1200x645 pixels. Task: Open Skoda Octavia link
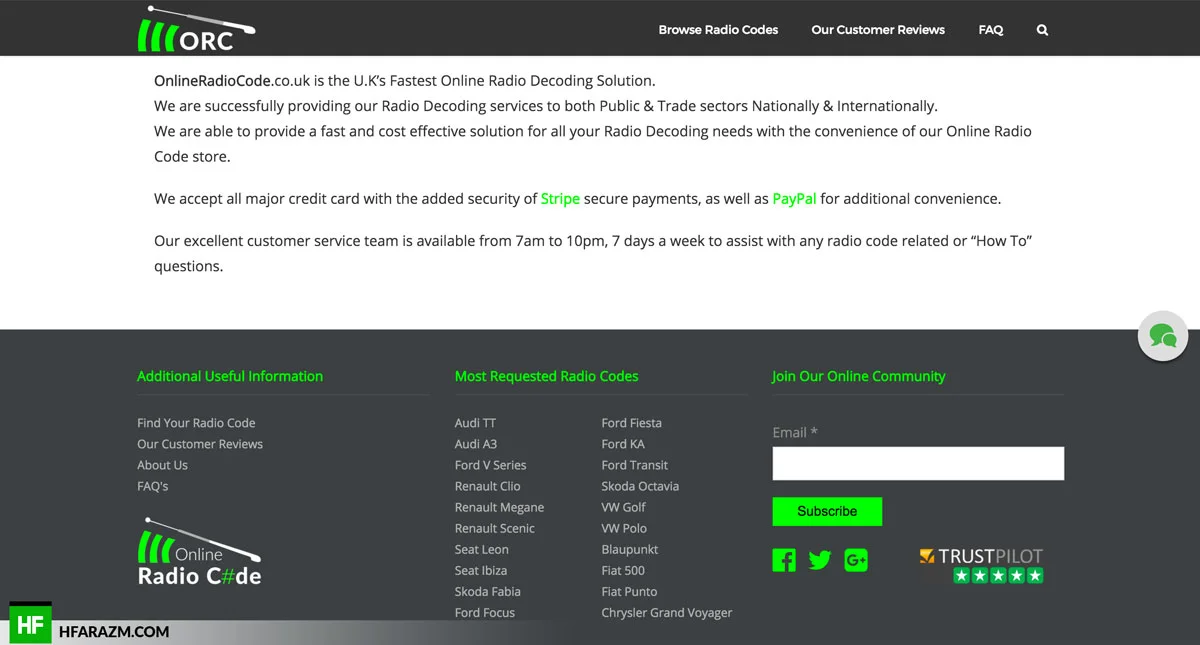coord(640,486)
